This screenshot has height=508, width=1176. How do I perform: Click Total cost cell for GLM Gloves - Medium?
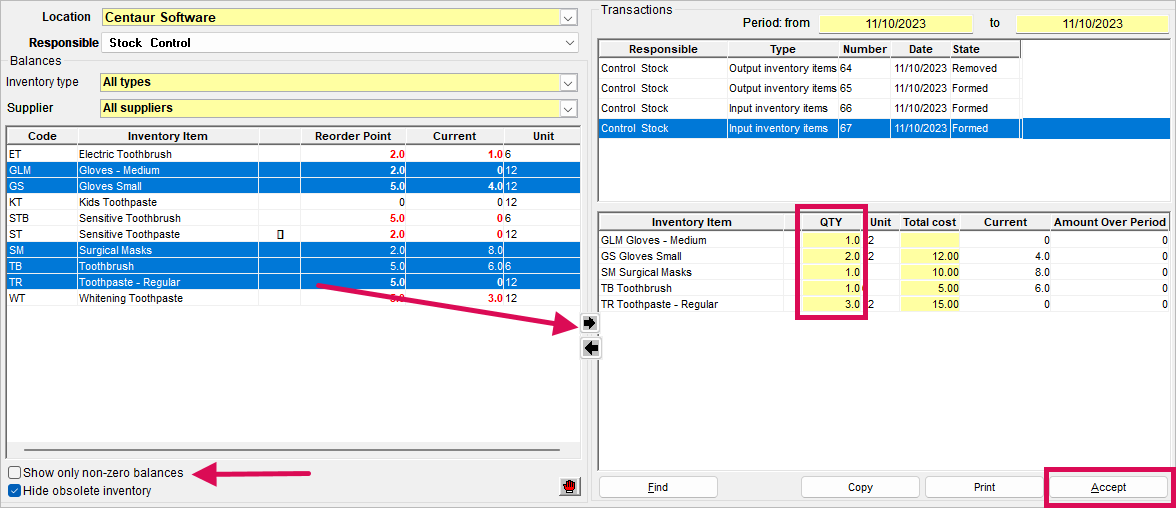pos(930,240)
